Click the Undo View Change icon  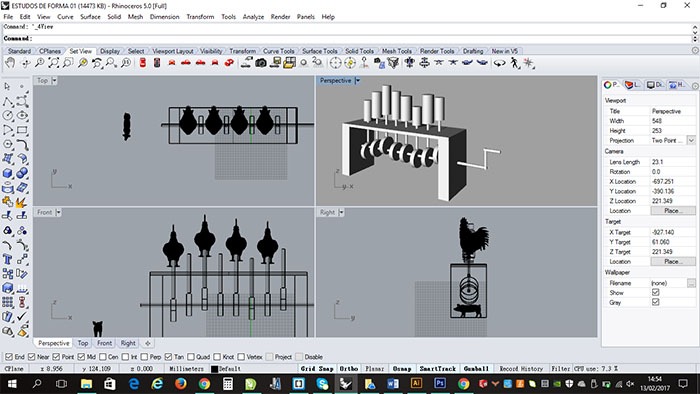click(97, 63)
